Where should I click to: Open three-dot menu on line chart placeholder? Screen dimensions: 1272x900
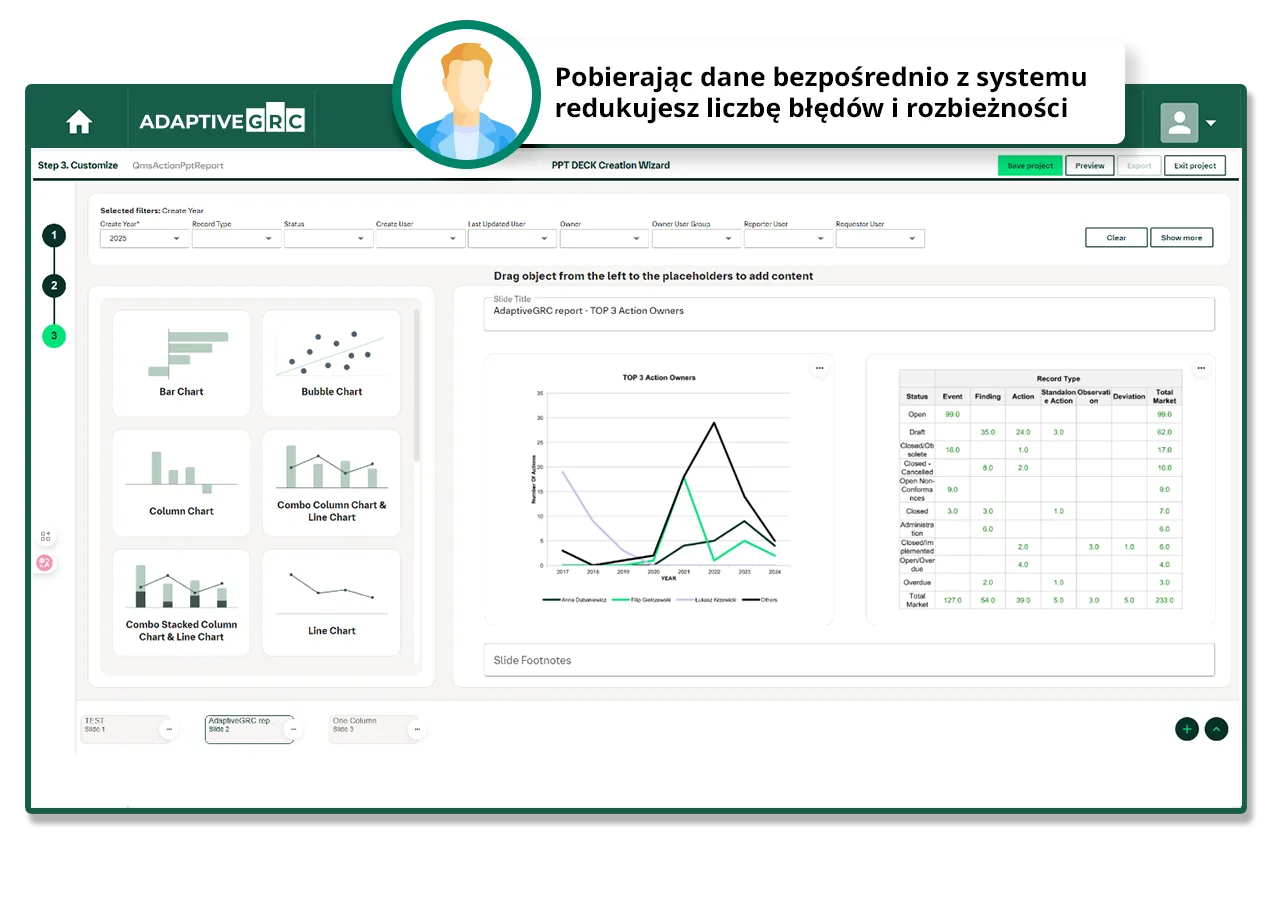coord(819,368)
